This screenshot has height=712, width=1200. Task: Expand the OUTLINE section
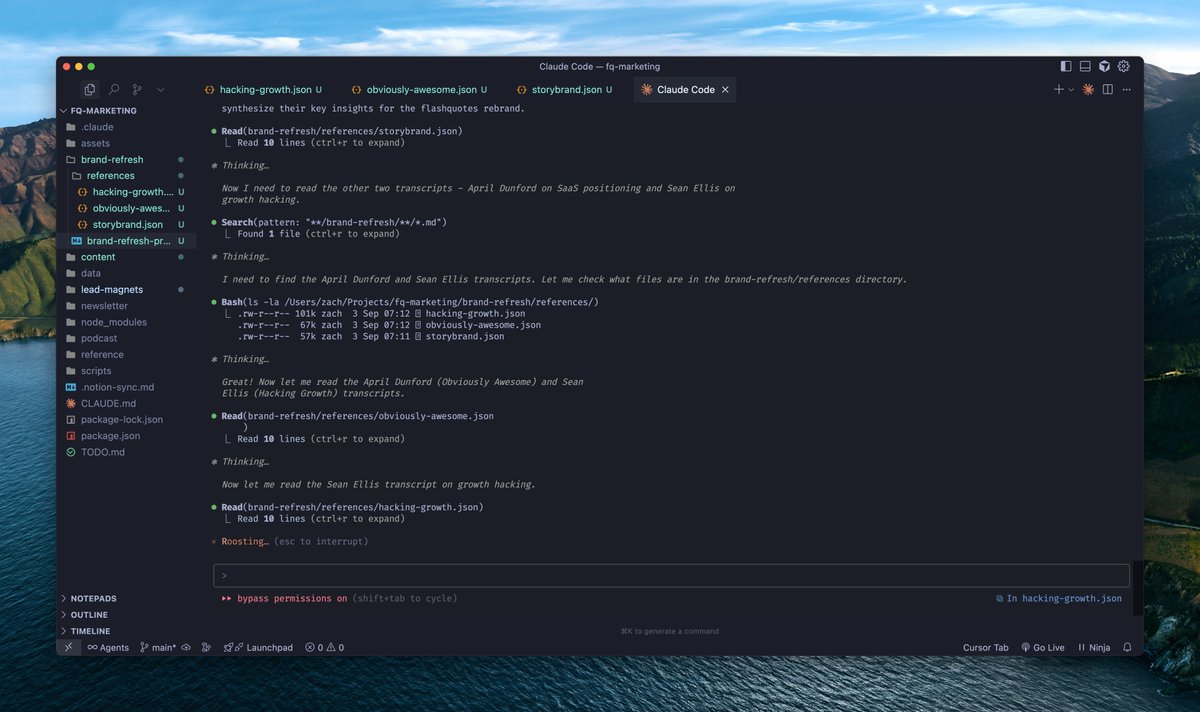[127, 615]
